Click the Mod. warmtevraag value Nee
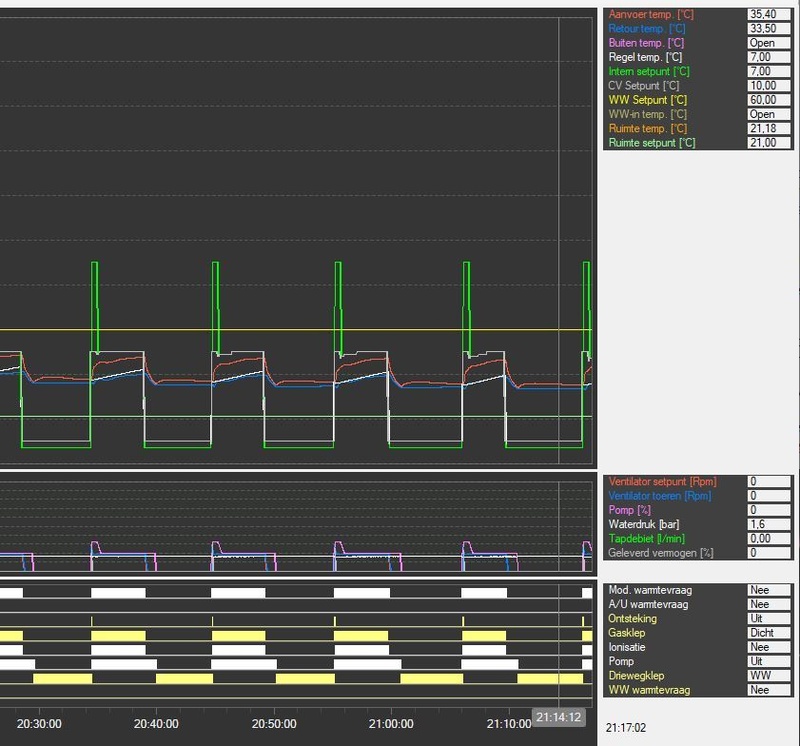800x746 pixels. coord(769,590)
